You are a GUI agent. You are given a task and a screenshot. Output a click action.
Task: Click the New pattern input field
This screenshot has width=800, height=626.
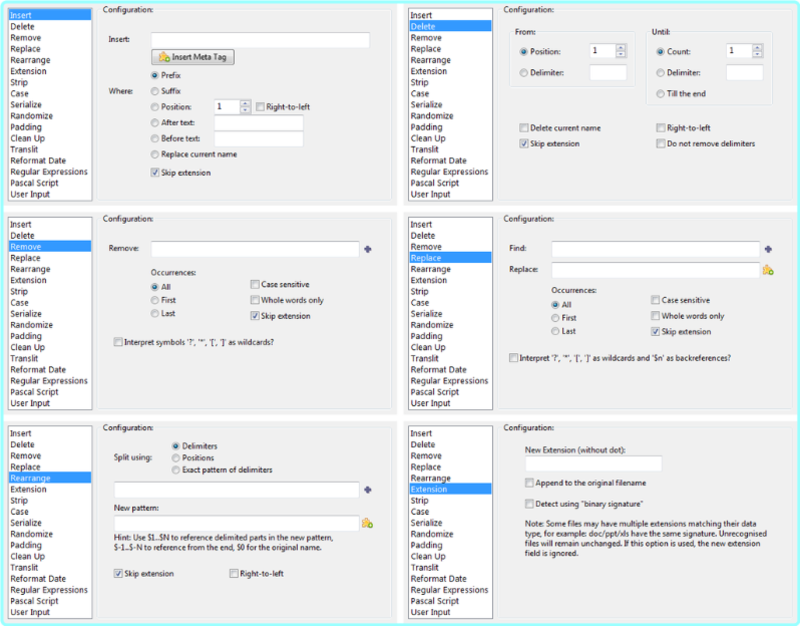click(237, 523)
